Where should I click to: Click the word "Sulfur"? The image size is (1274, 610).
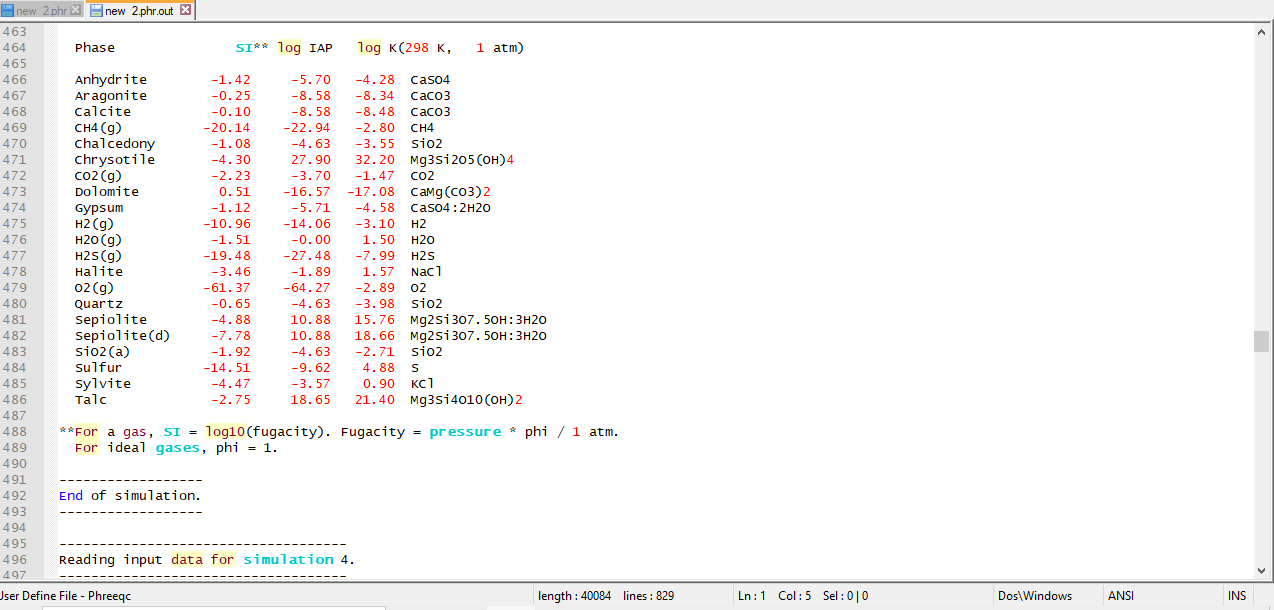coord(99,368)
